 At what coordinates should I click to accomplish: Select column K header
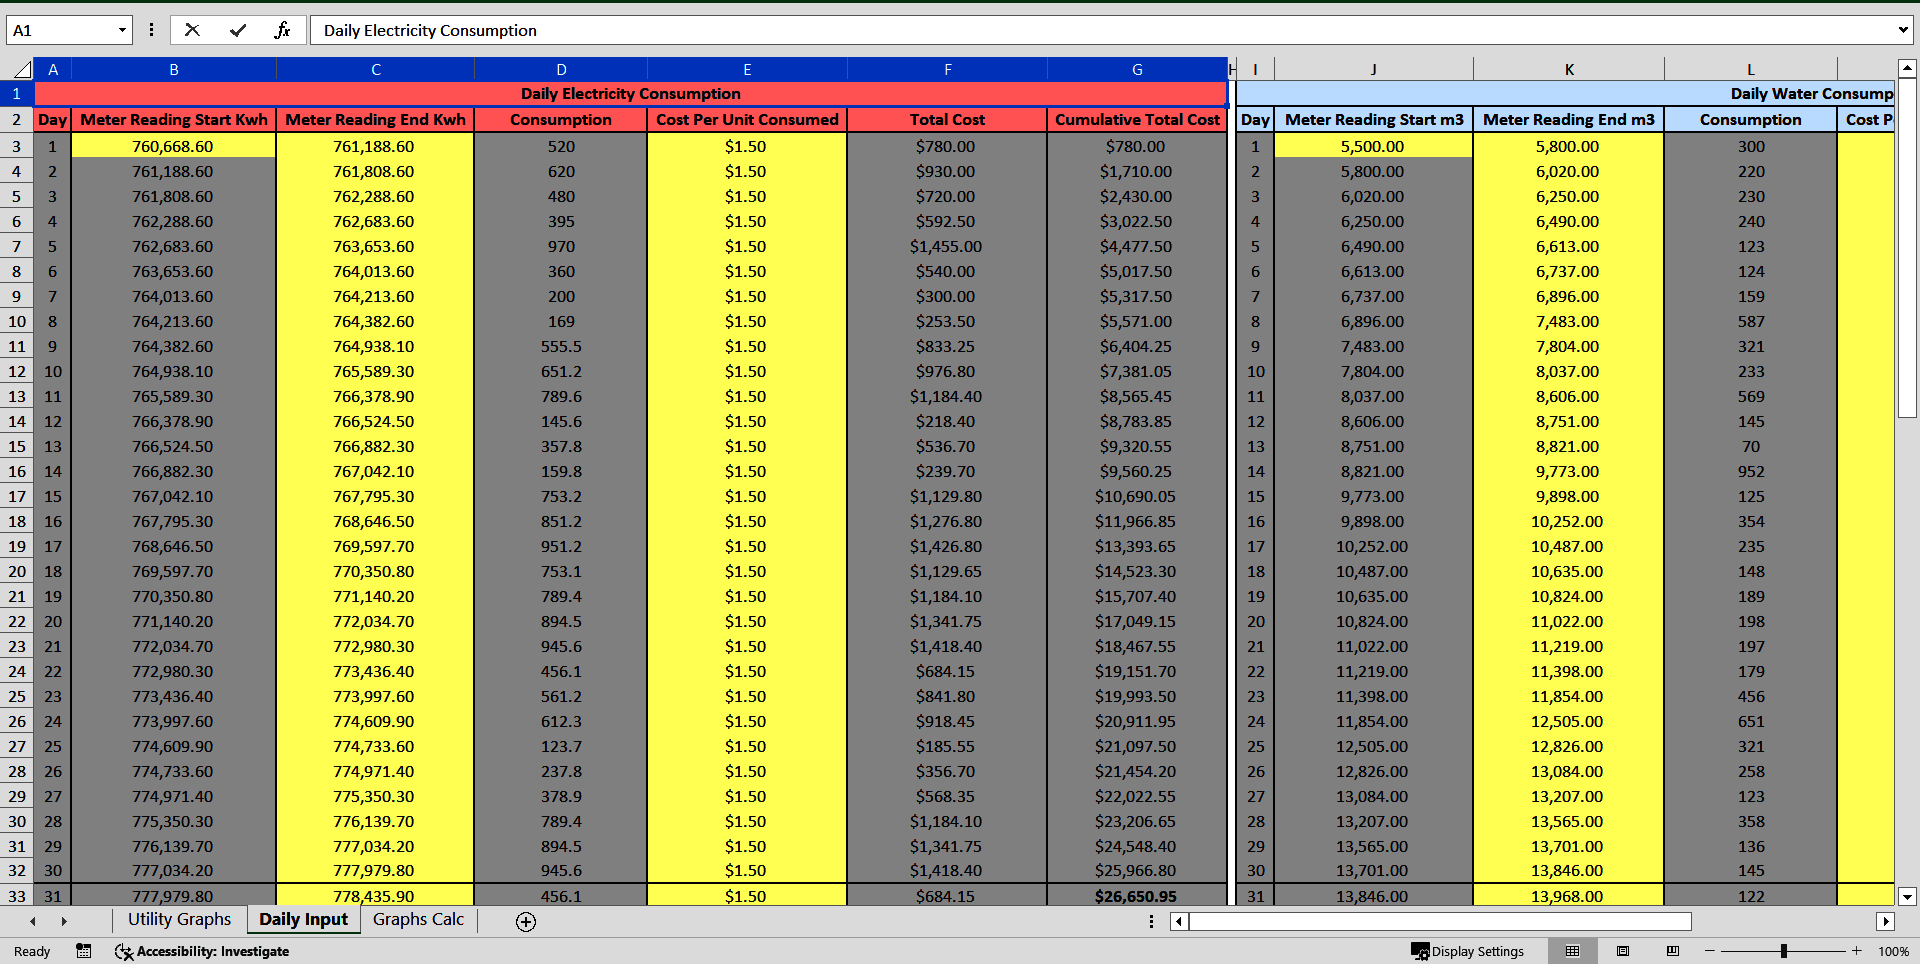(1569, 69)
